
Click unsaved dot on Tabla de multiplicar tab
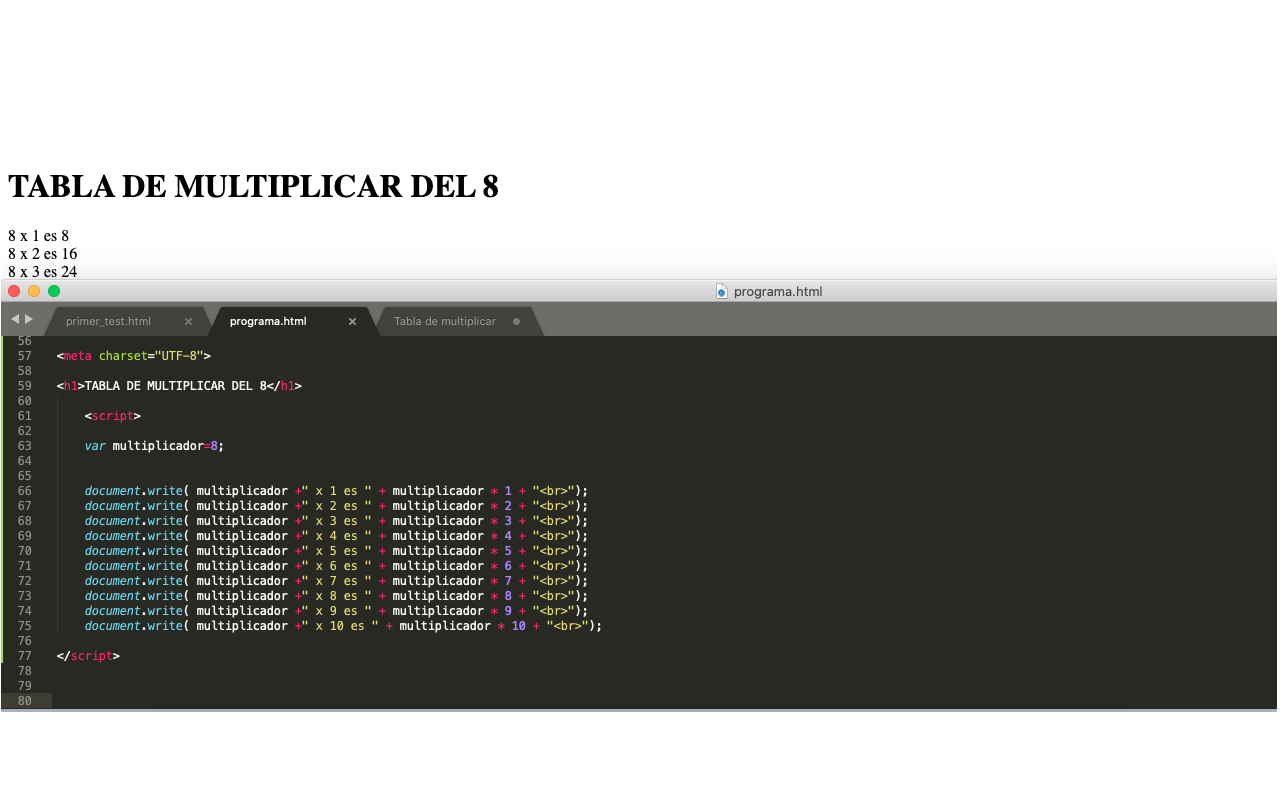(516, 321)
